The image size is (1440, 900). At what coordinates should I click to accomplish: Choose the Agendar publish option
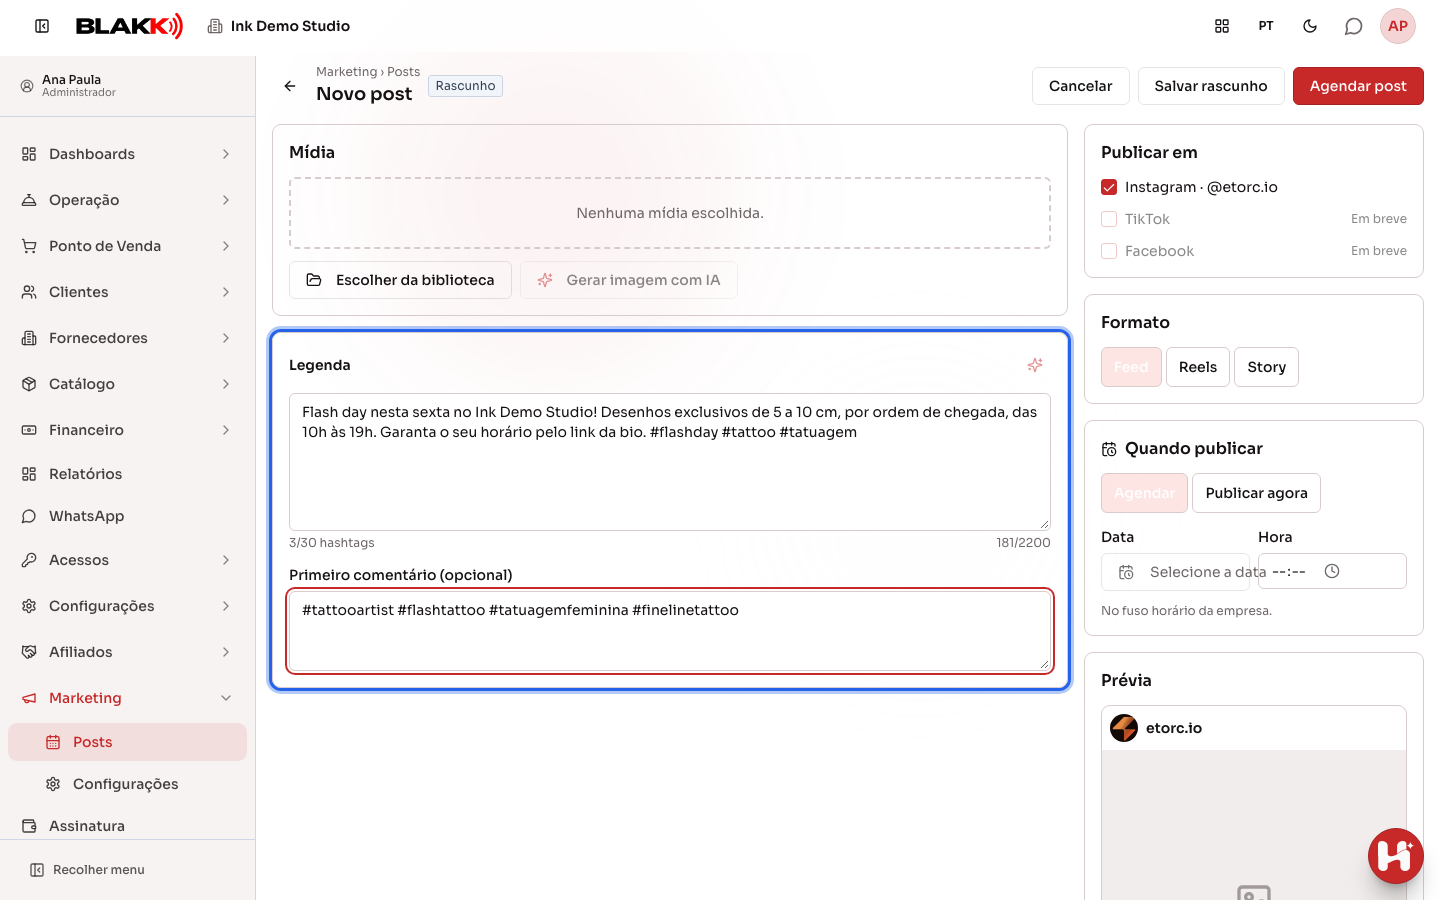1144,493
